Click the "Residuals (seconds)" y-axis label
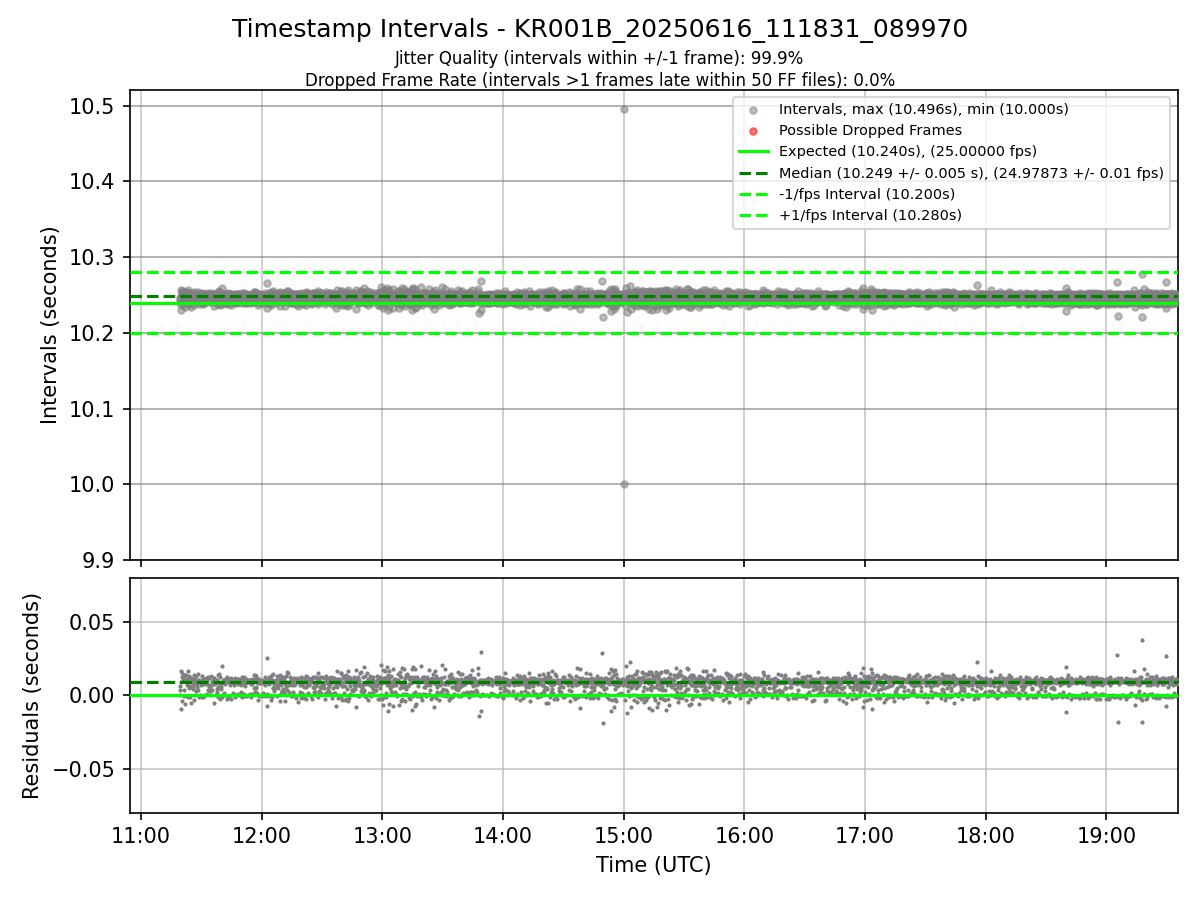 click(32, 696)
